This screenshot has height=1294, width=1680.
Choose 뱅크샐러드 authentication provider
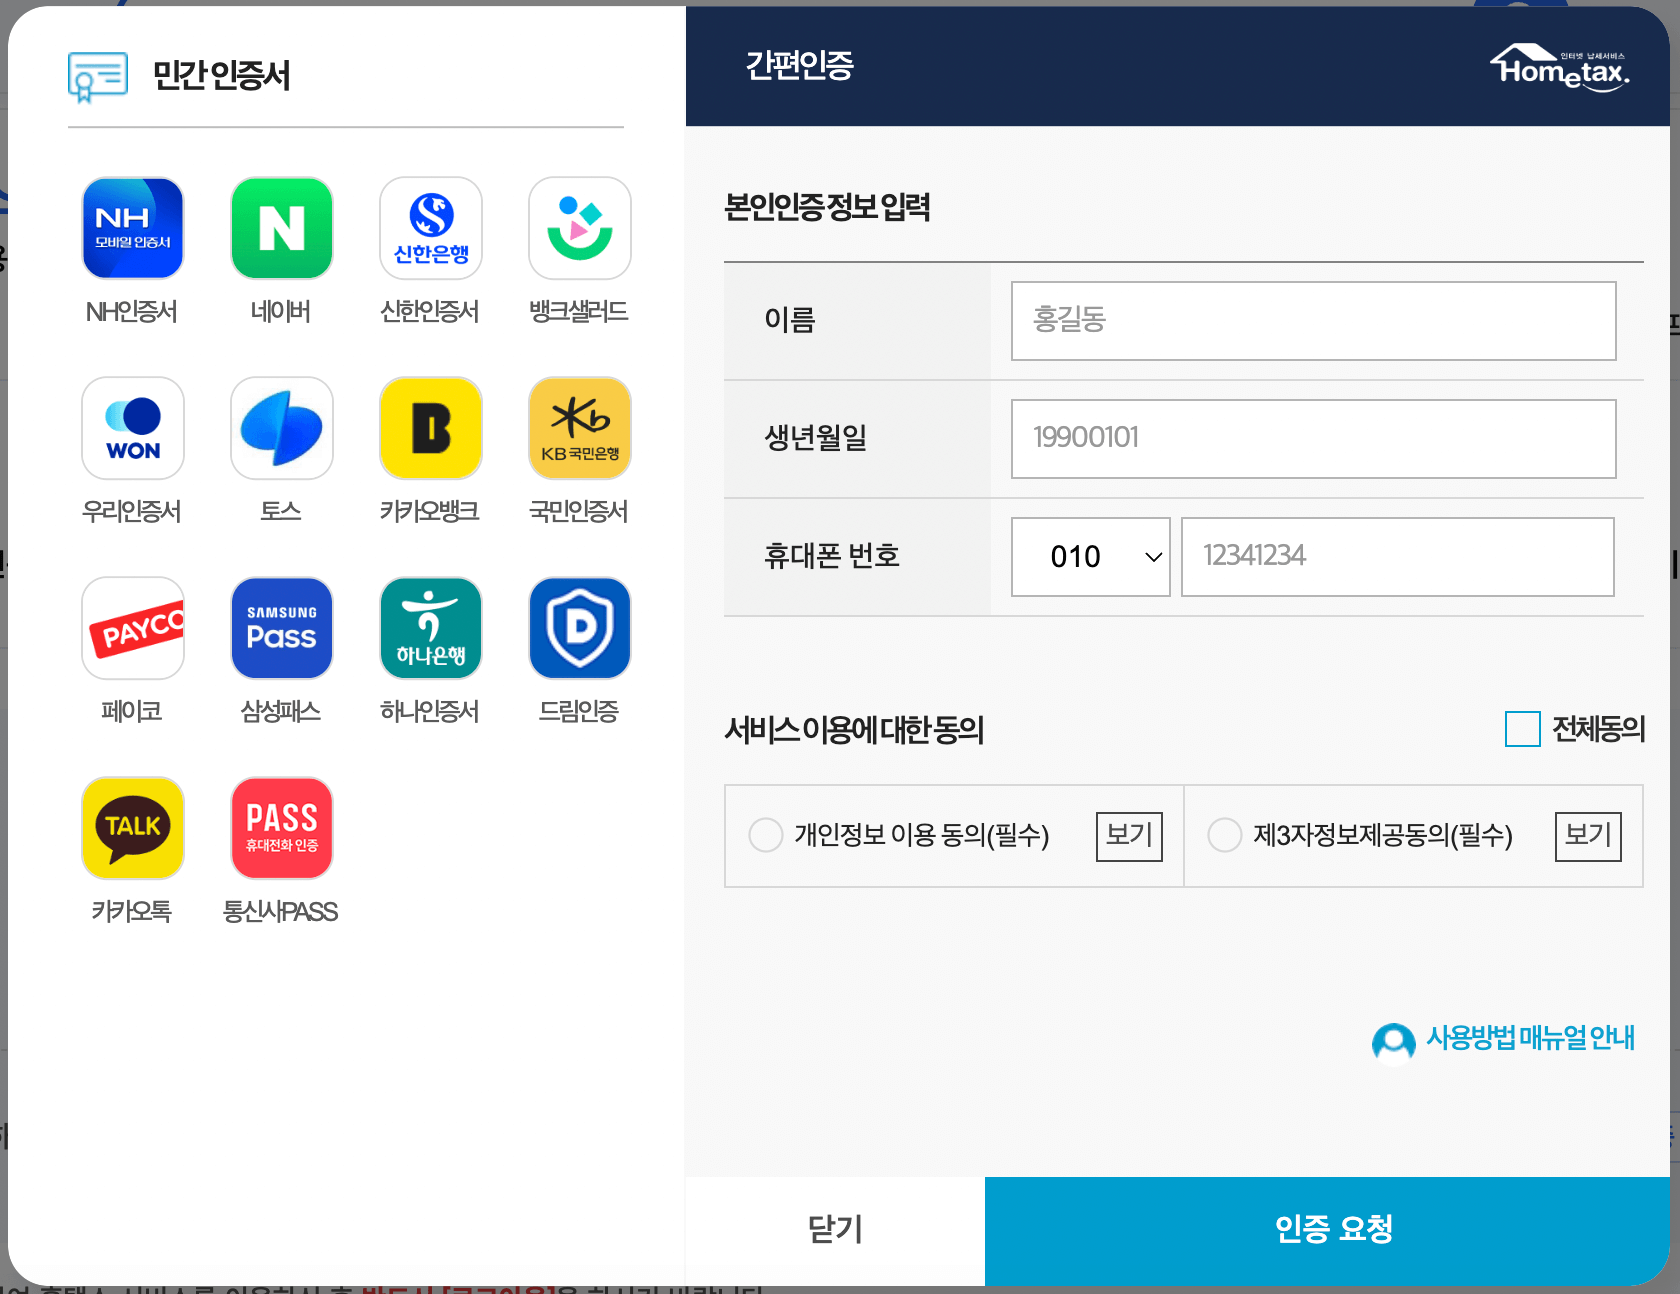click(x=579, y=228)
